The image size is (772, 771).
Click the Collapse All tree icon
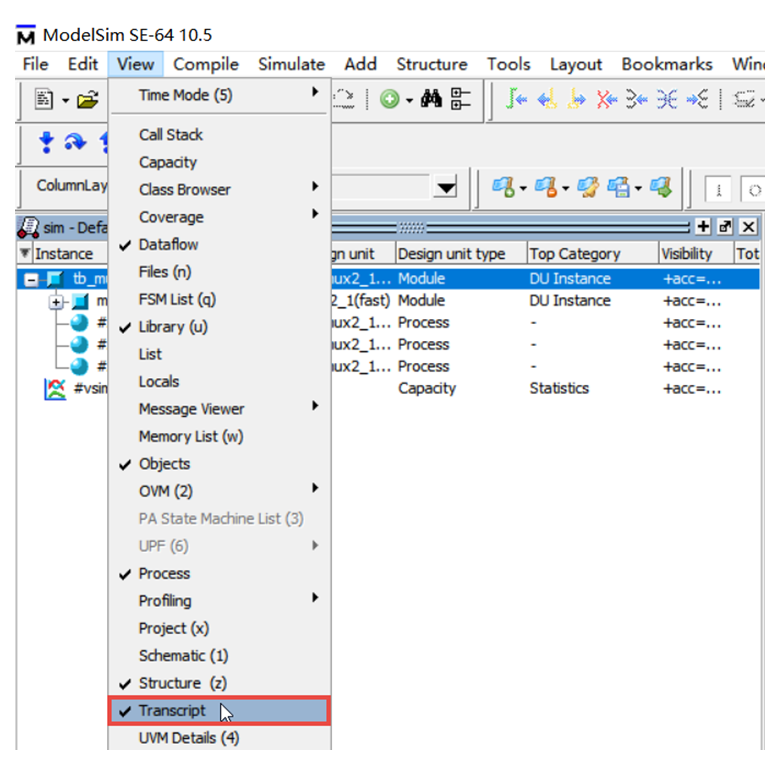point(461,99)
